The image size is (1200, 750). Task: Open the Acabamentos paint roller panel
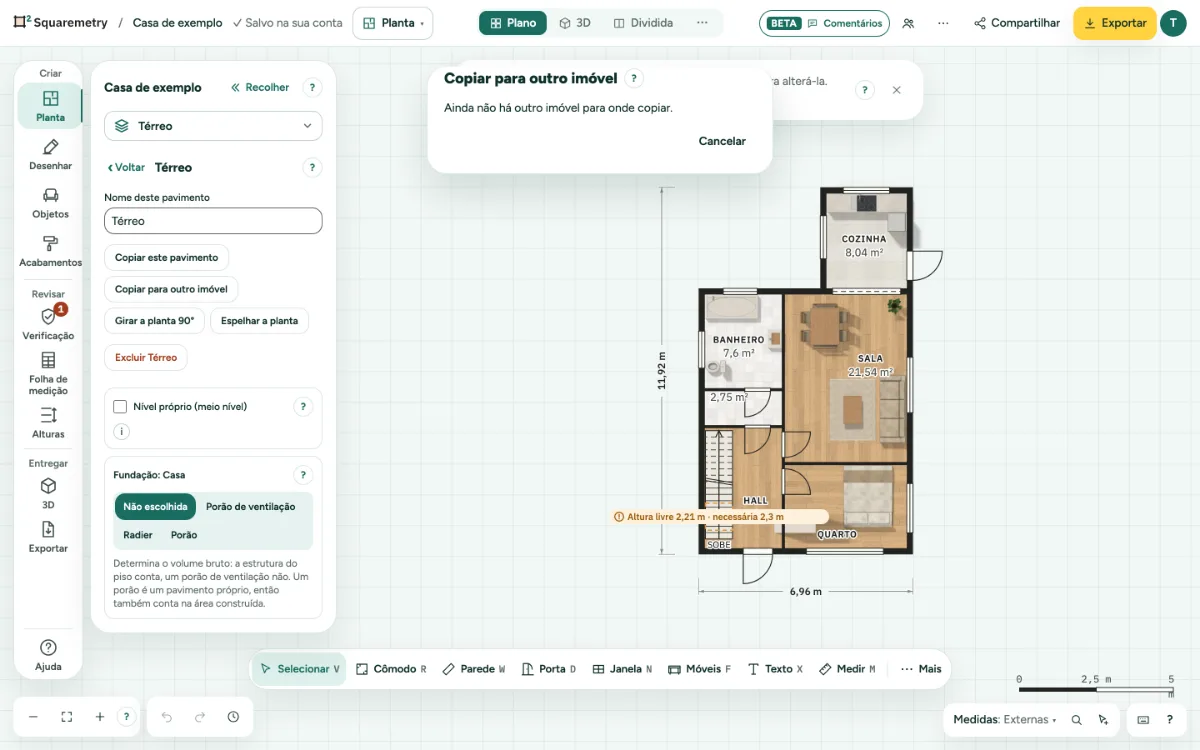(x=50, y=250)
